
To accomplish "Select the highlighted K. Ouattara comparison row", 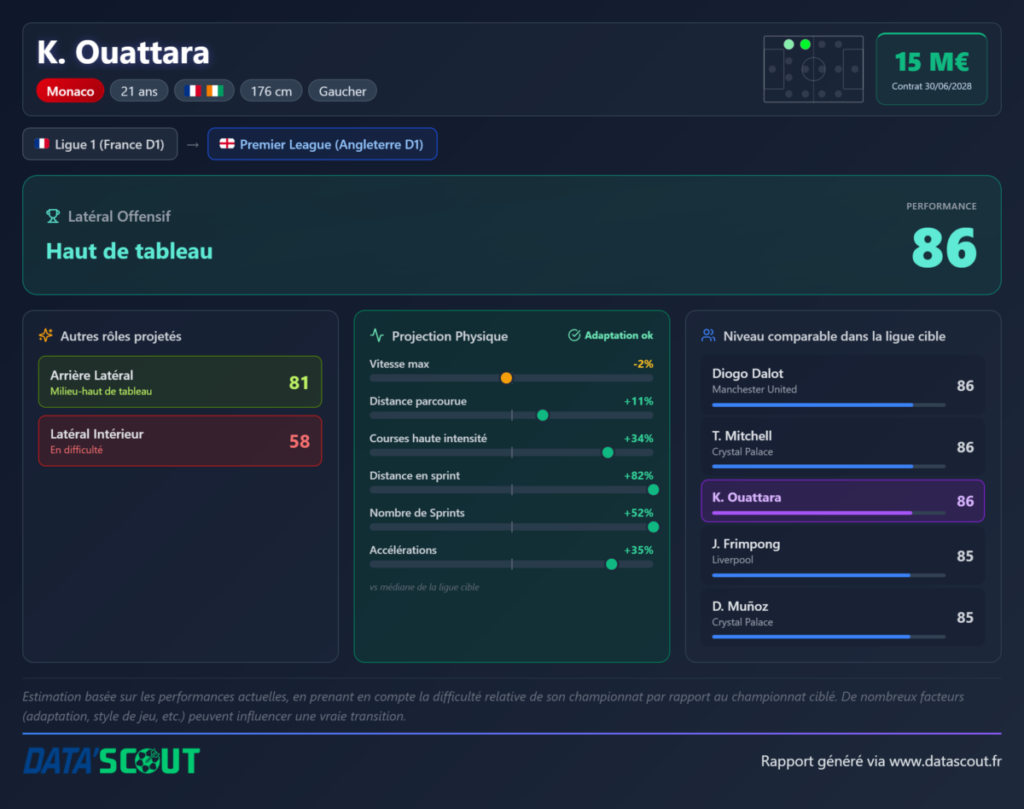I will point(842,501).
